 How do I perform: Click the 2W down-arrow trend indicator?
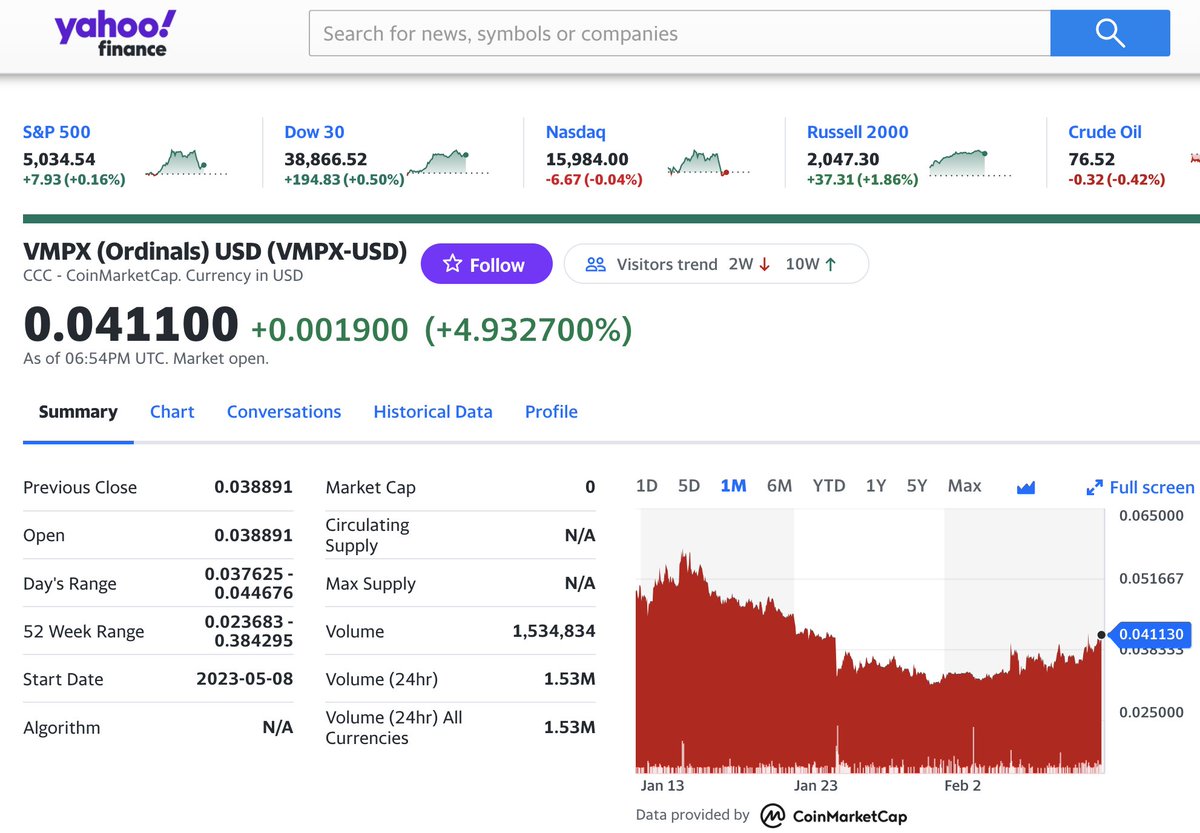(749, 264)
